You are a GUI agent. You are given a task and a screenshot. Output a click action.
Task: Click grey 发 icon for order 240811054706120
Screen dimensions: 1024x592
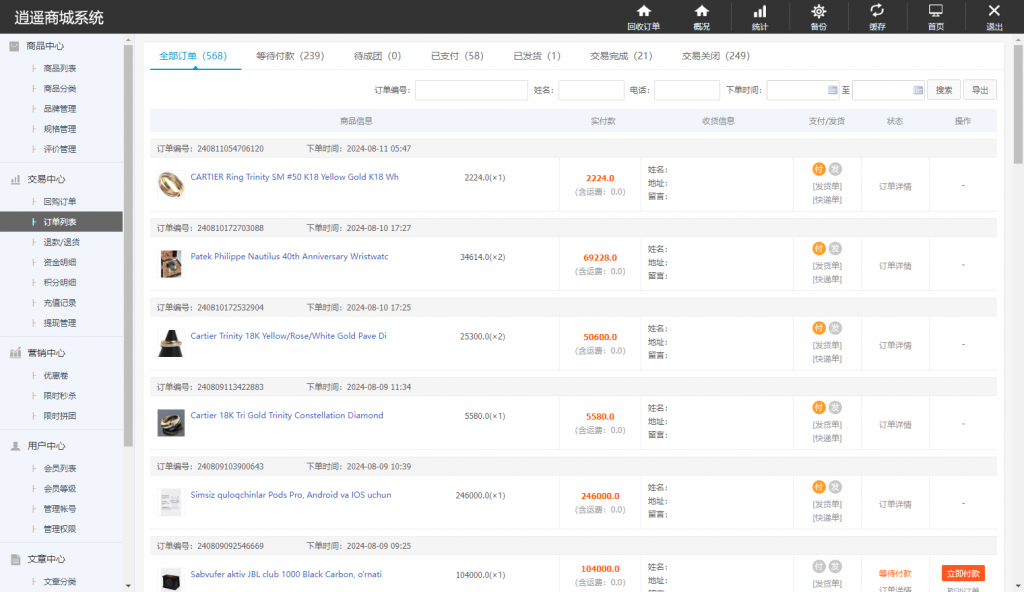click(x=835, y=169)
